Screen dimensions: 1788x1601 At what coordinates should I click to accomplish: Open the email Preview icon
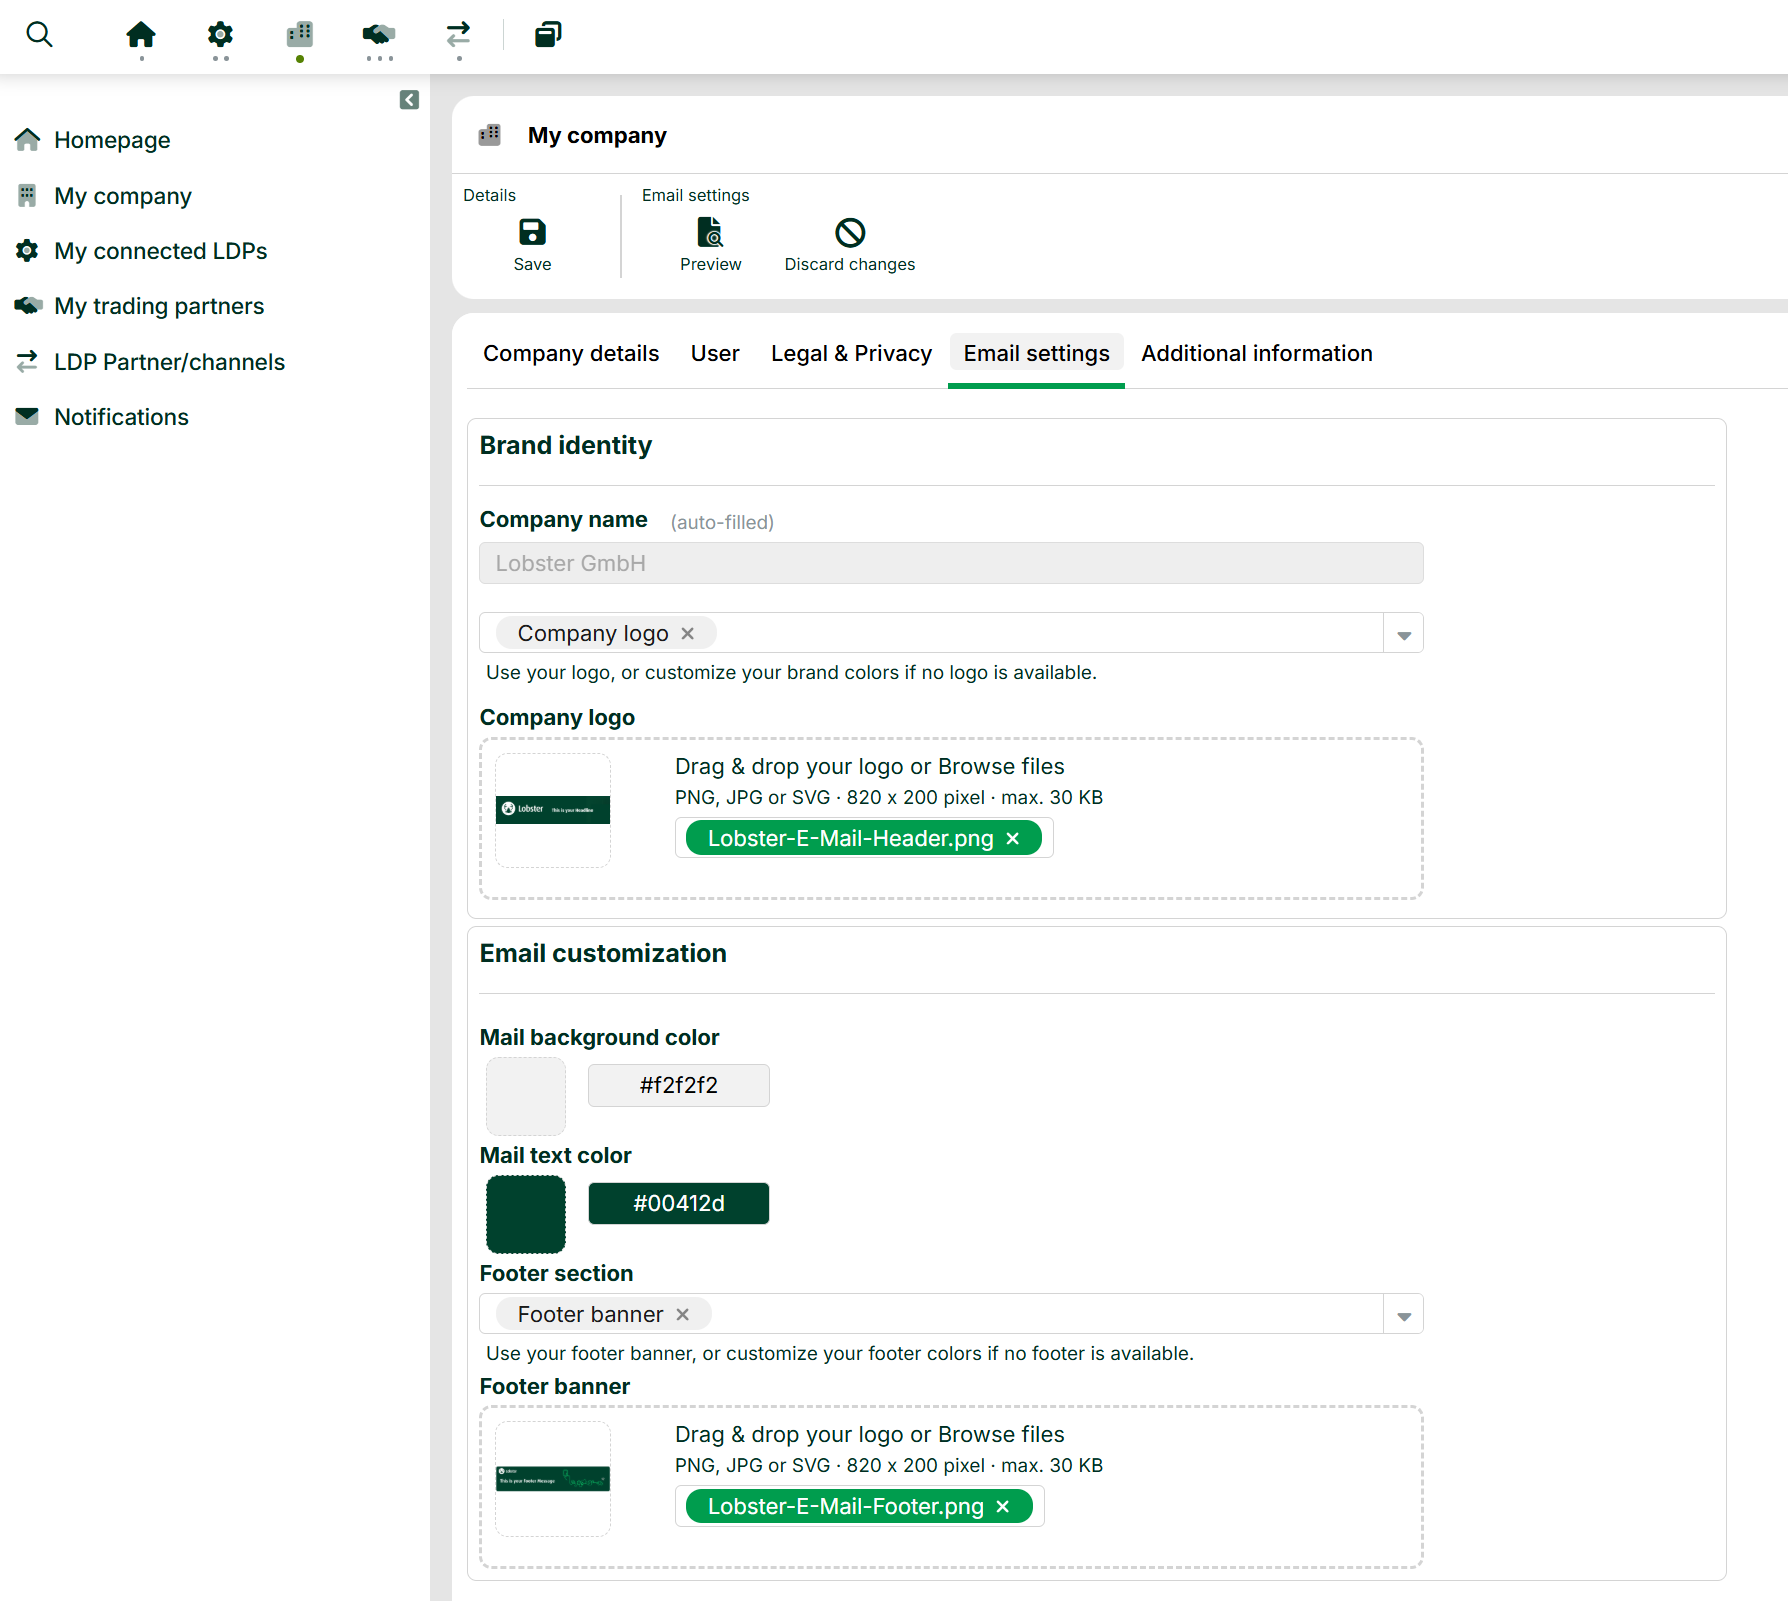coord(710,233)
